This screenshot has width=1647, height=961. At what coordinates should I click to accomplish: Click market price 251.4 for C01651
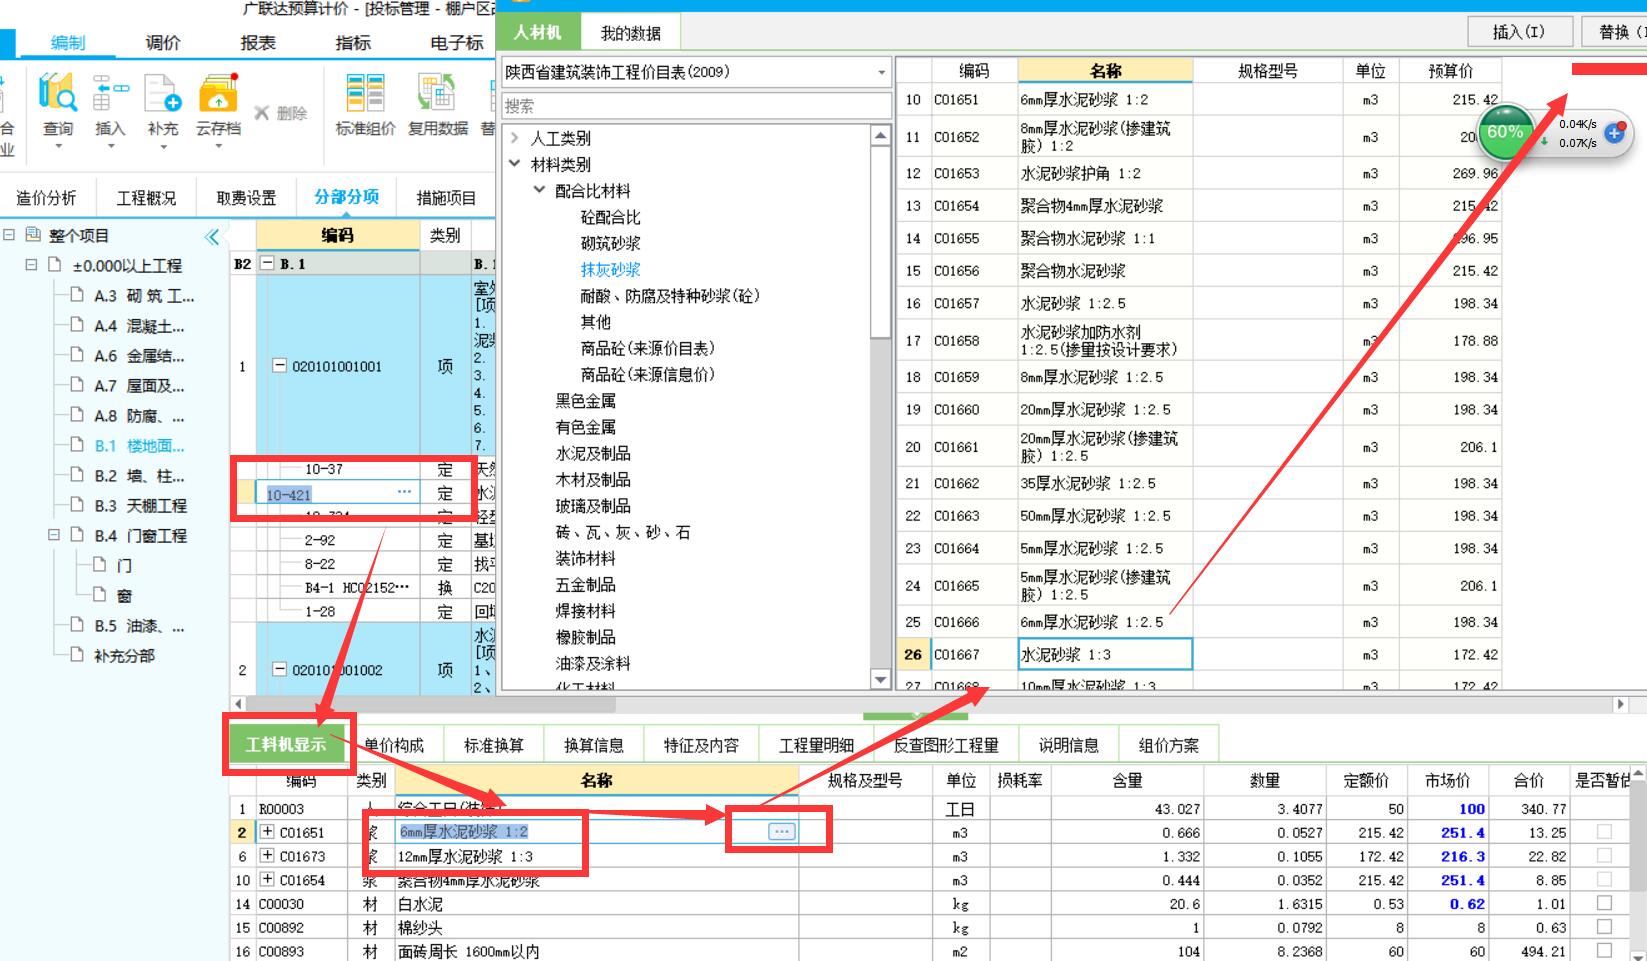point(1462,832)
